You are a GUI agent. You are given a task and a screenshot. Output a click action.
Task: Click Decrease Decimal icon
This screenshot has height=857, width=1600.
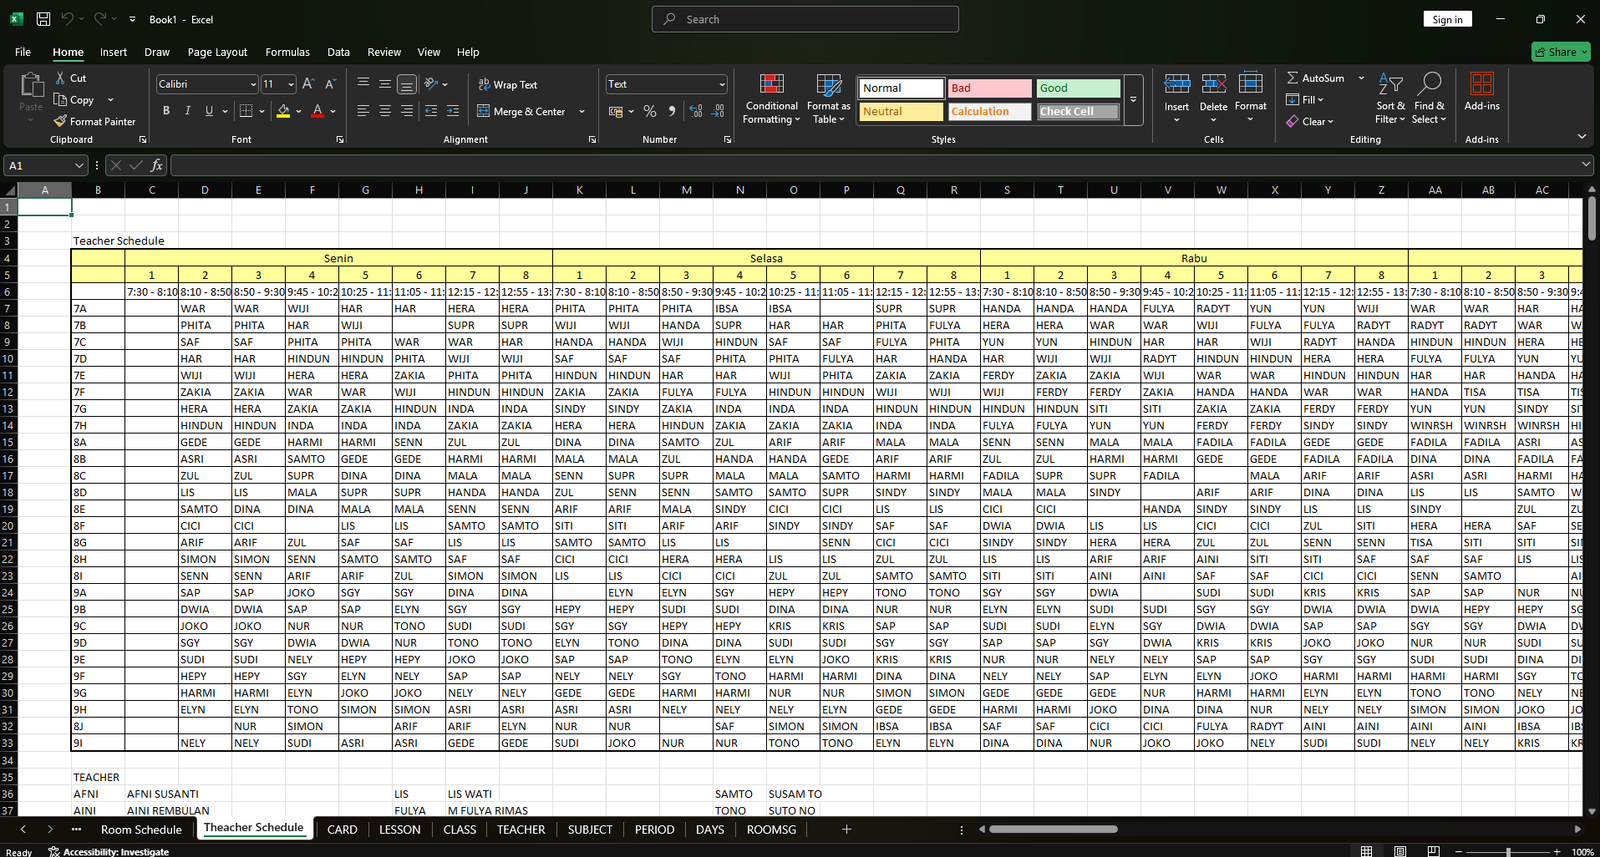click(719, 111)
